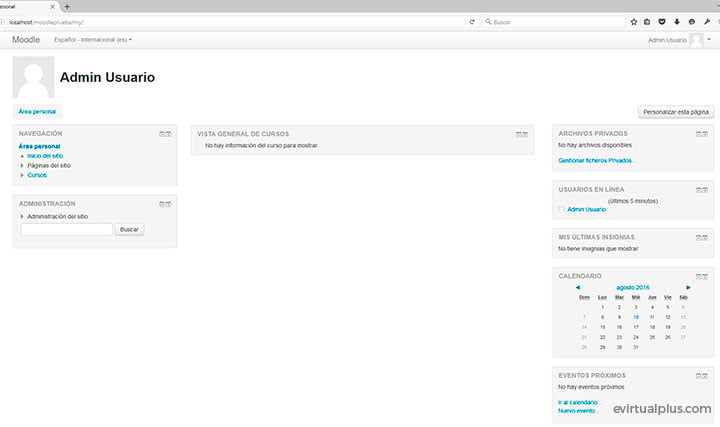Click the administration search text field
Image resolution: width=720 pixels, height=427 pixels.
pos(66,229)
